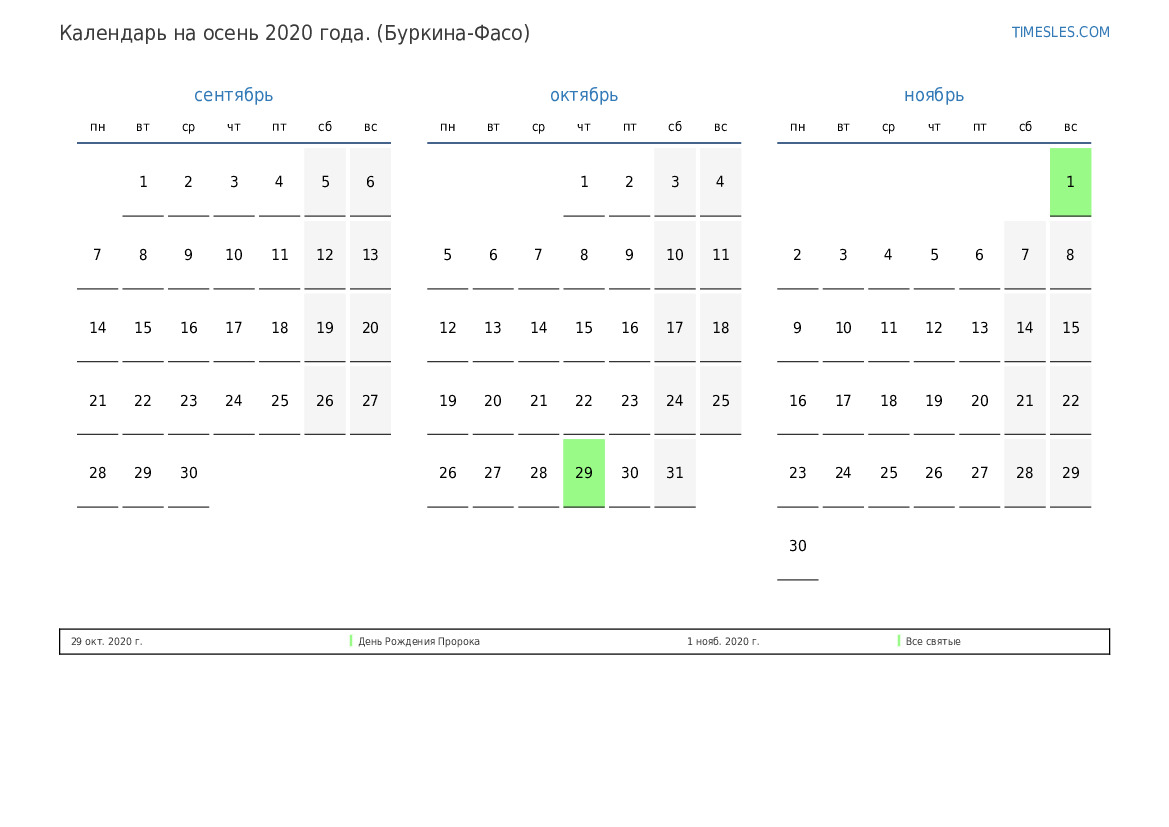Click Все святые legend entry
The height and width of the screenshot is (827, 1169).
(x=932, y=642)
